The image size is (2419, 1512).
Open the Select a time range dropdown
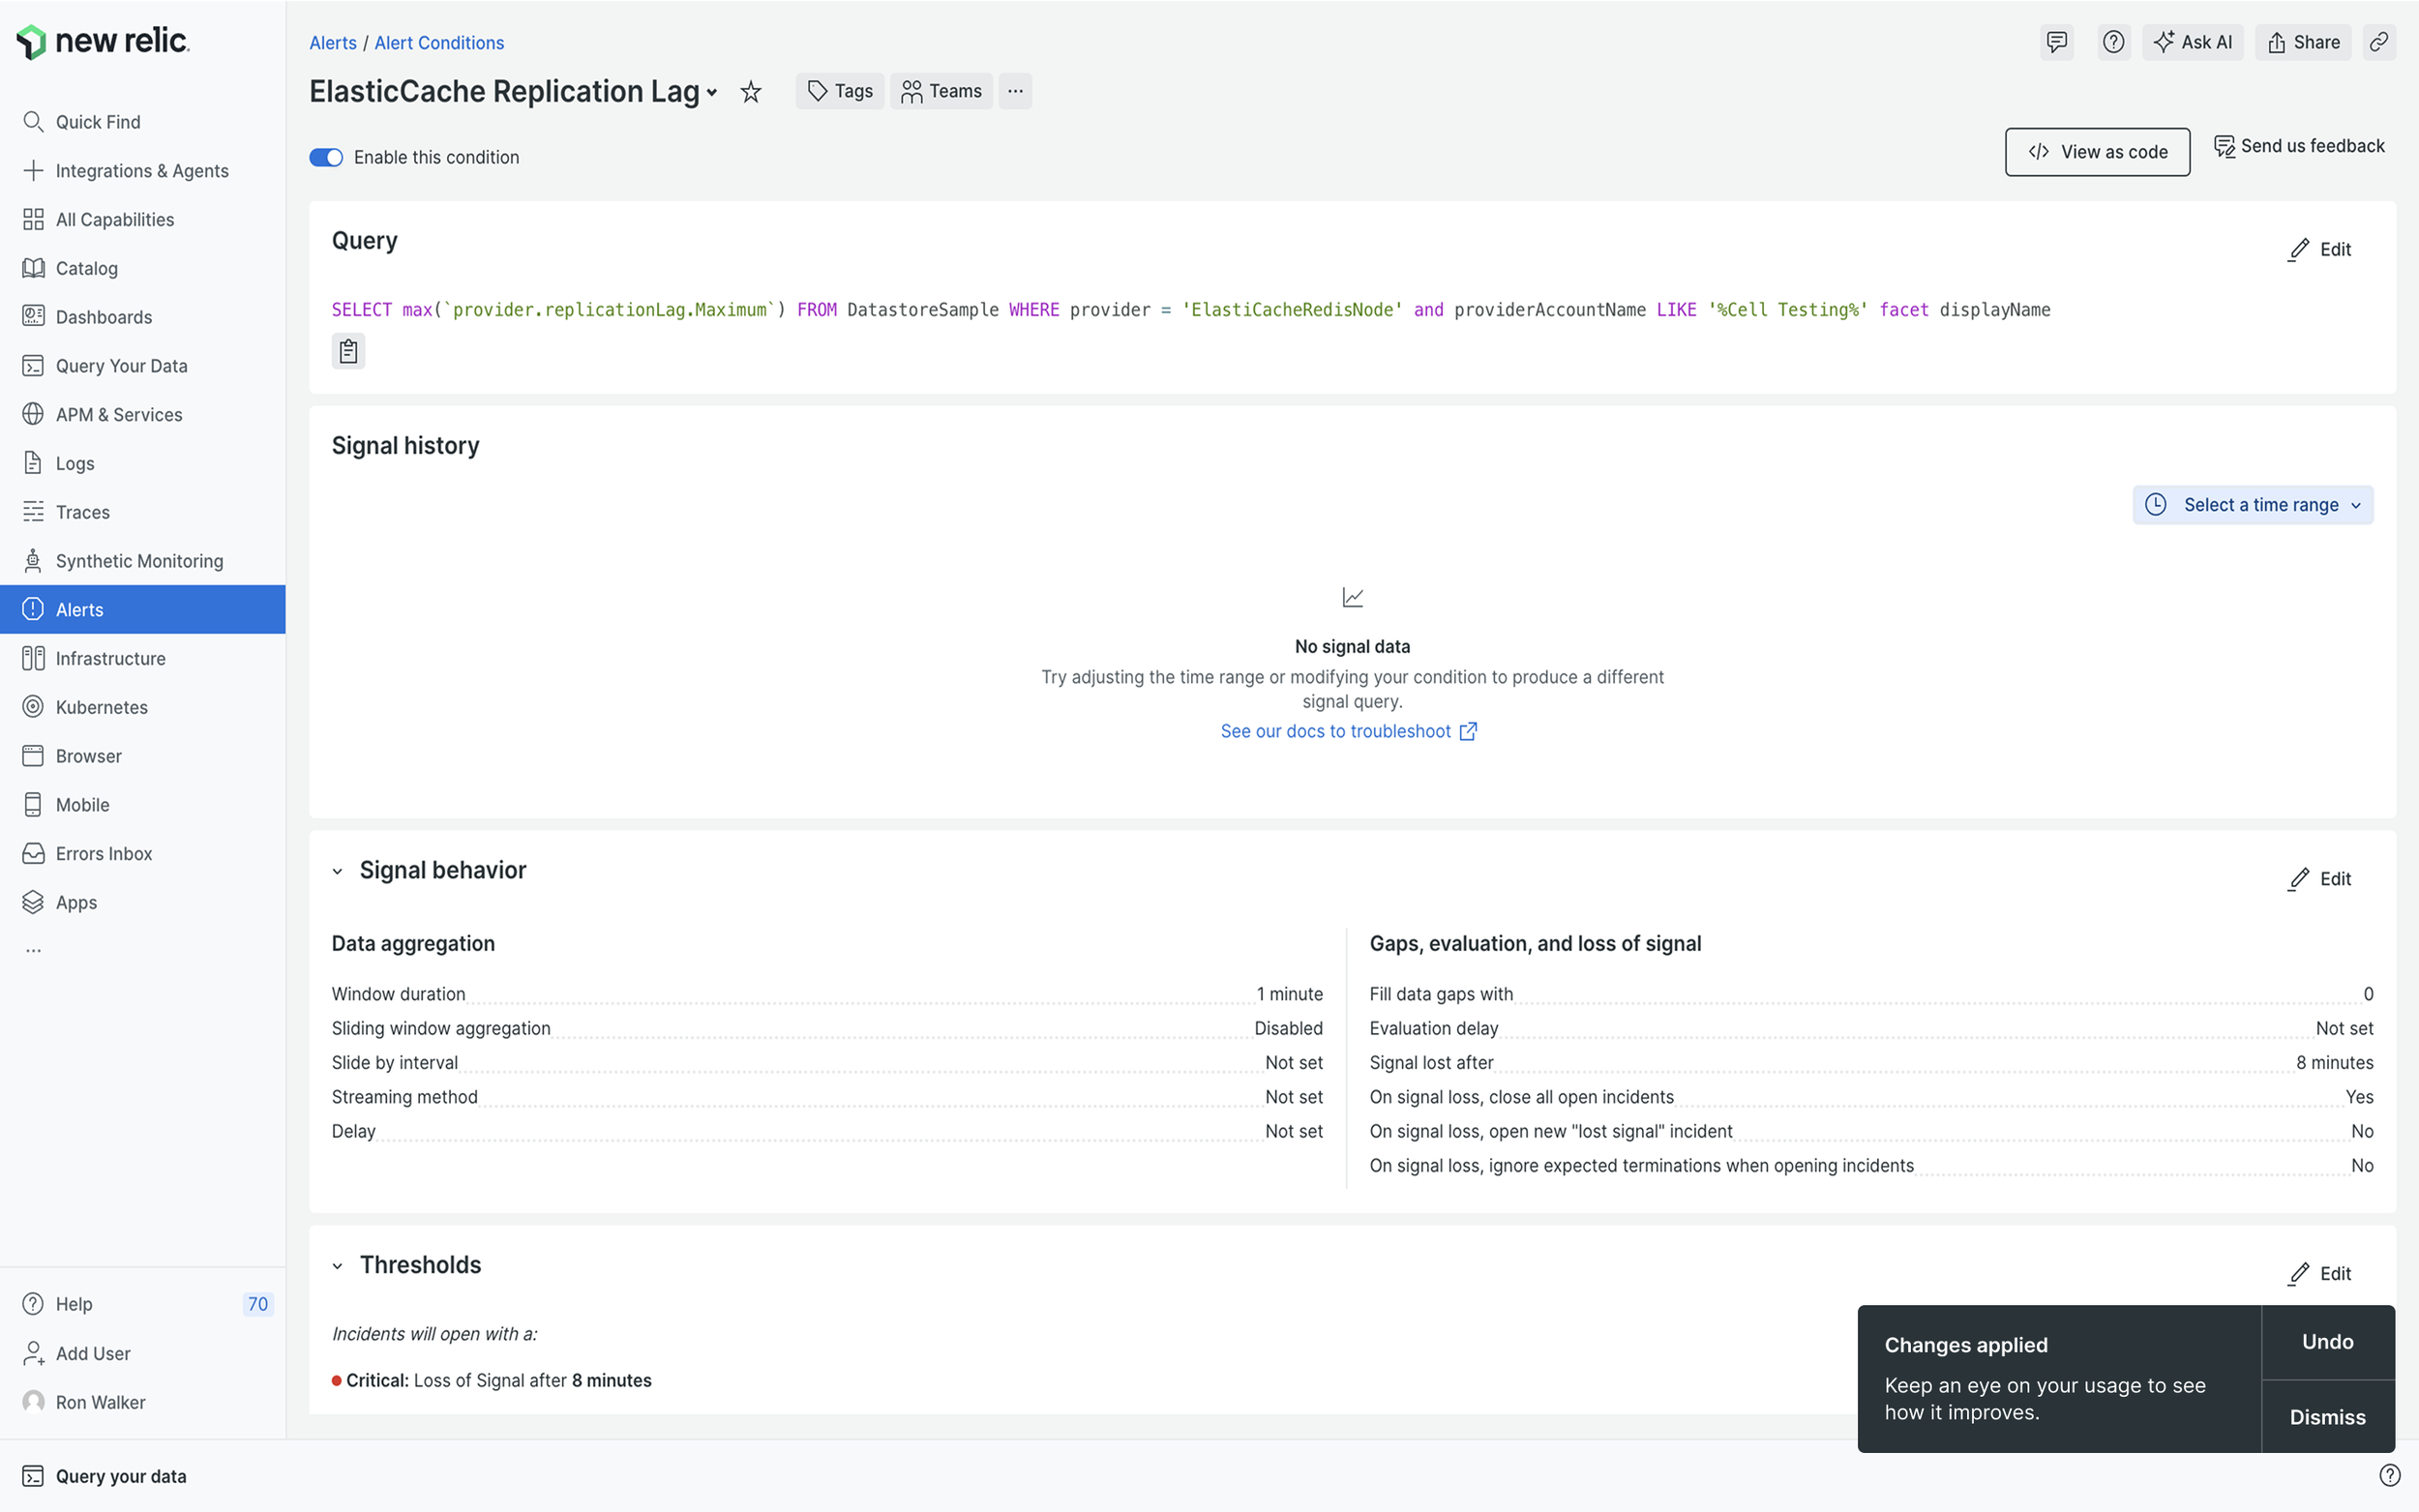click(2252, 505)
